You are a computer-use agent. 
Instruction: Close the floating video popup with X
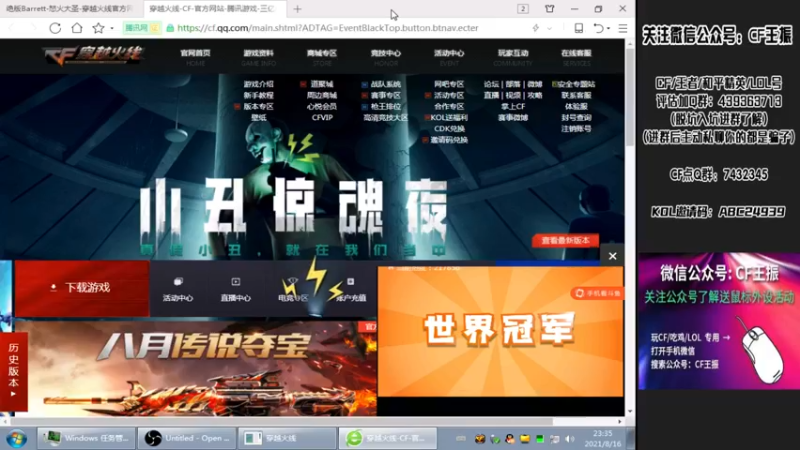point(613,256)
